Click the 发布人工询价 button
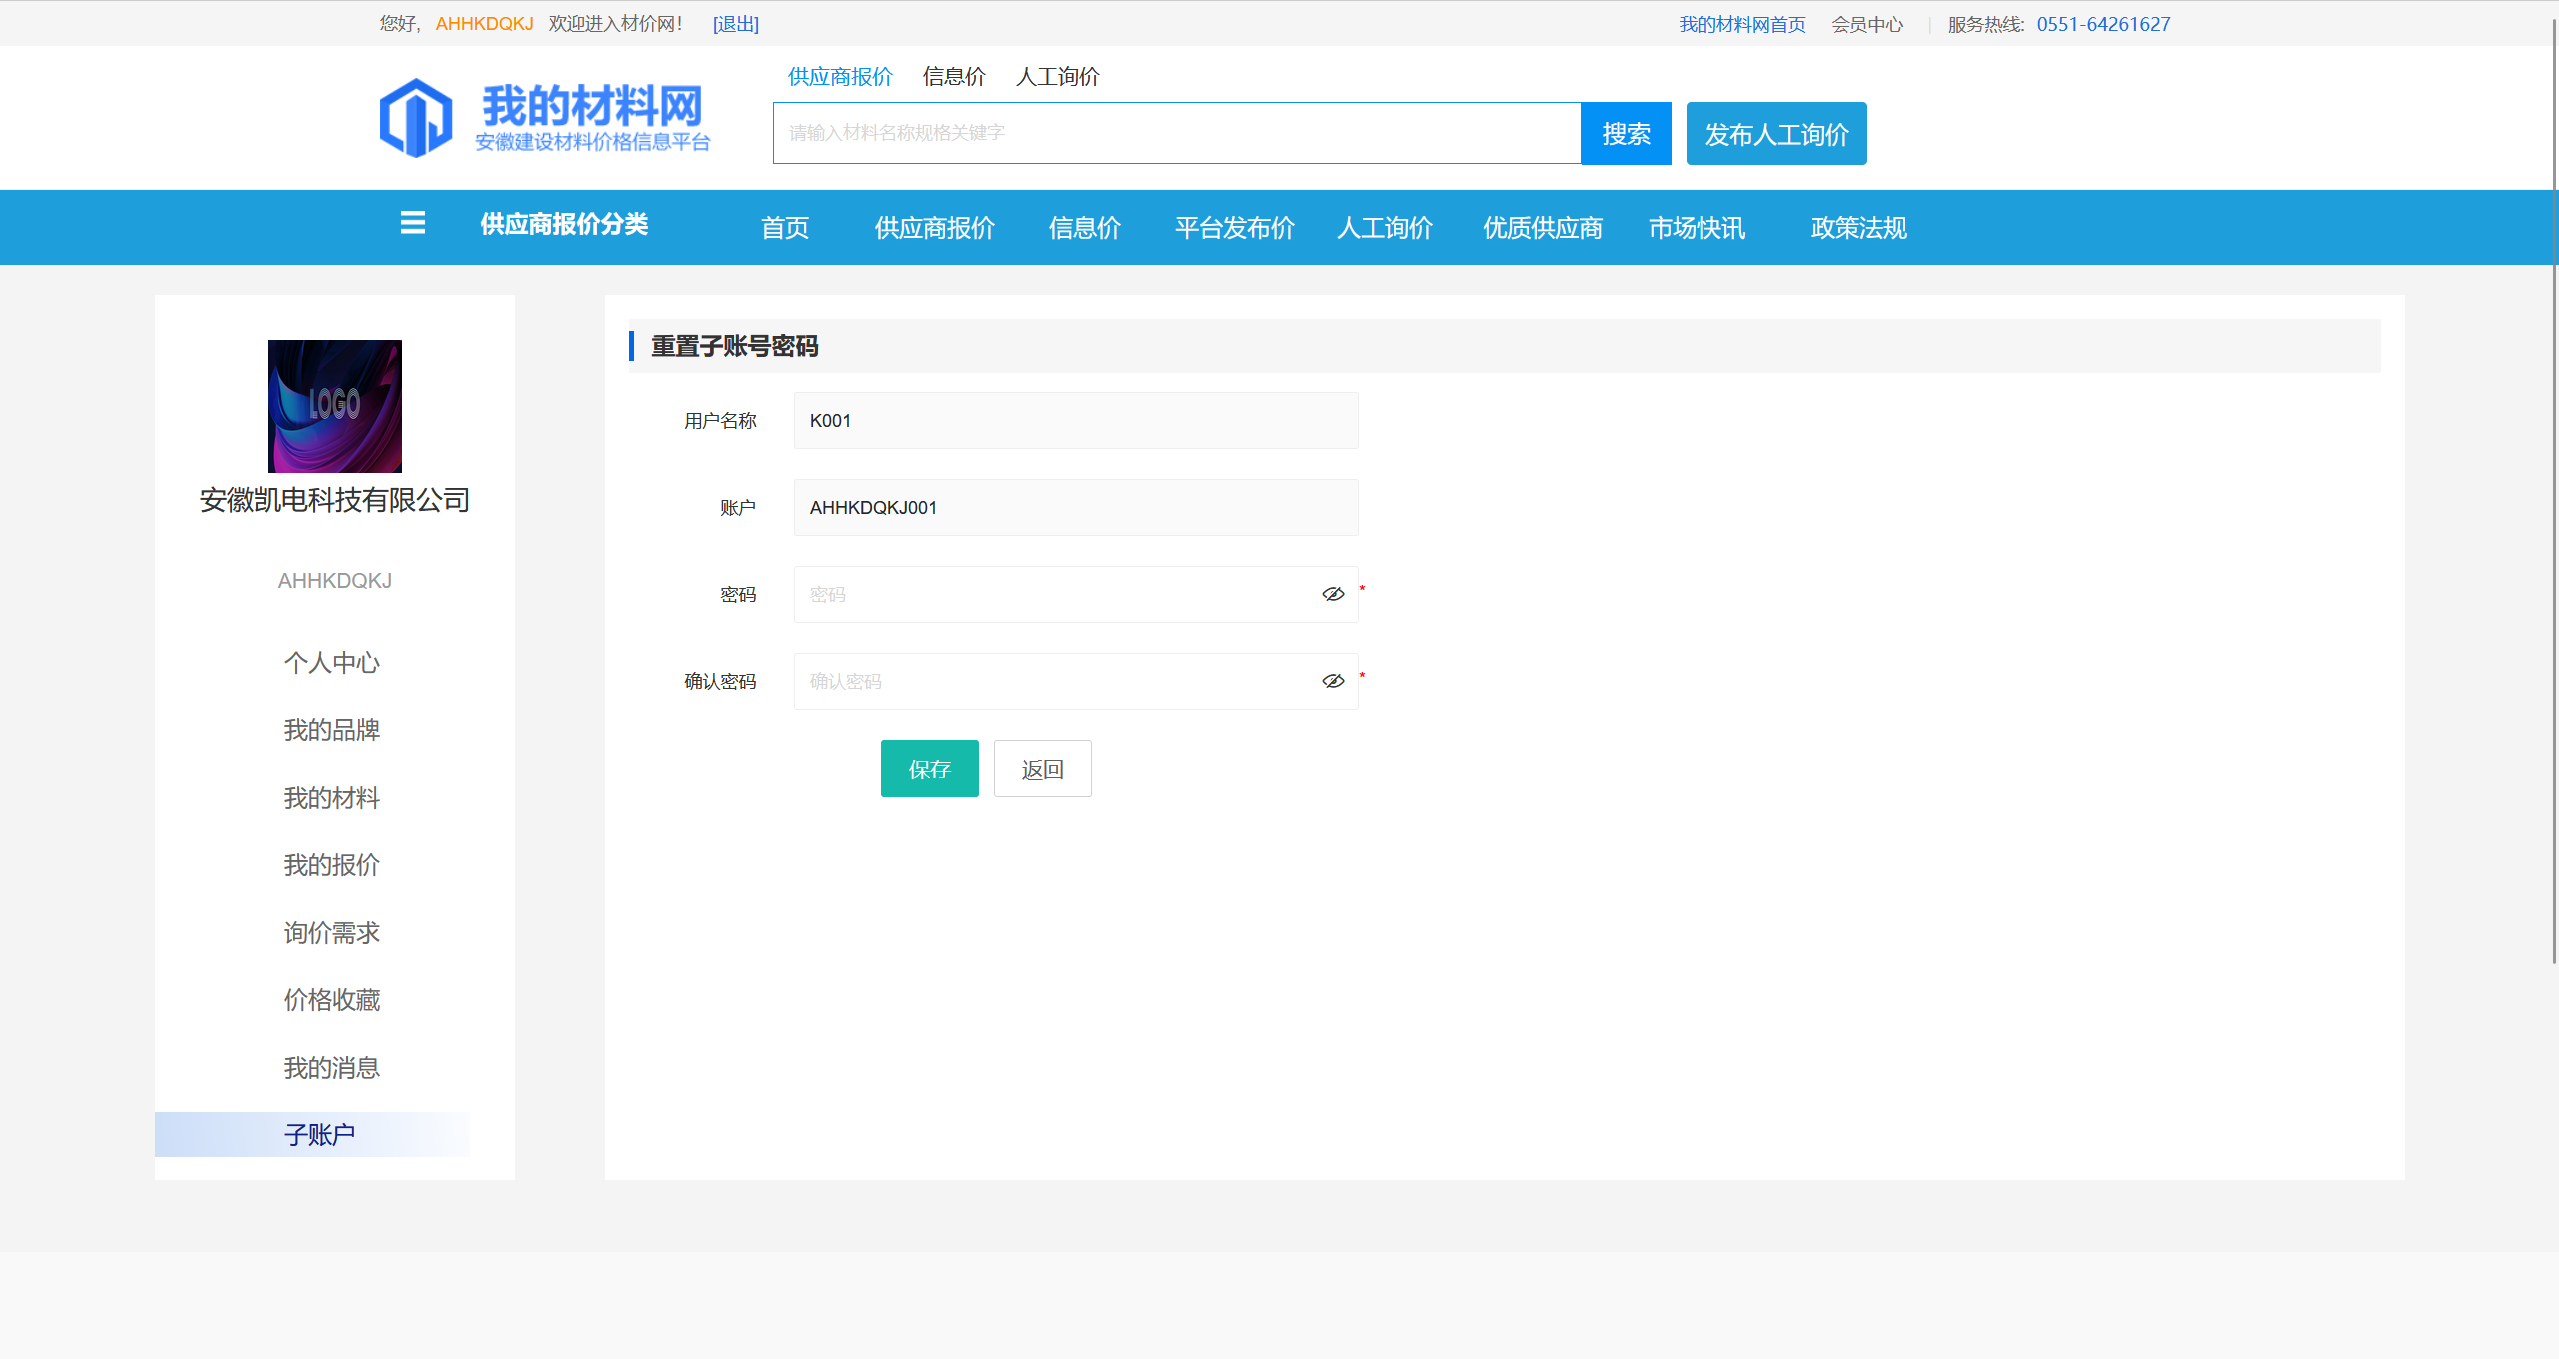Viewport: 2559px width, 1359px height. click(1775, 134)
